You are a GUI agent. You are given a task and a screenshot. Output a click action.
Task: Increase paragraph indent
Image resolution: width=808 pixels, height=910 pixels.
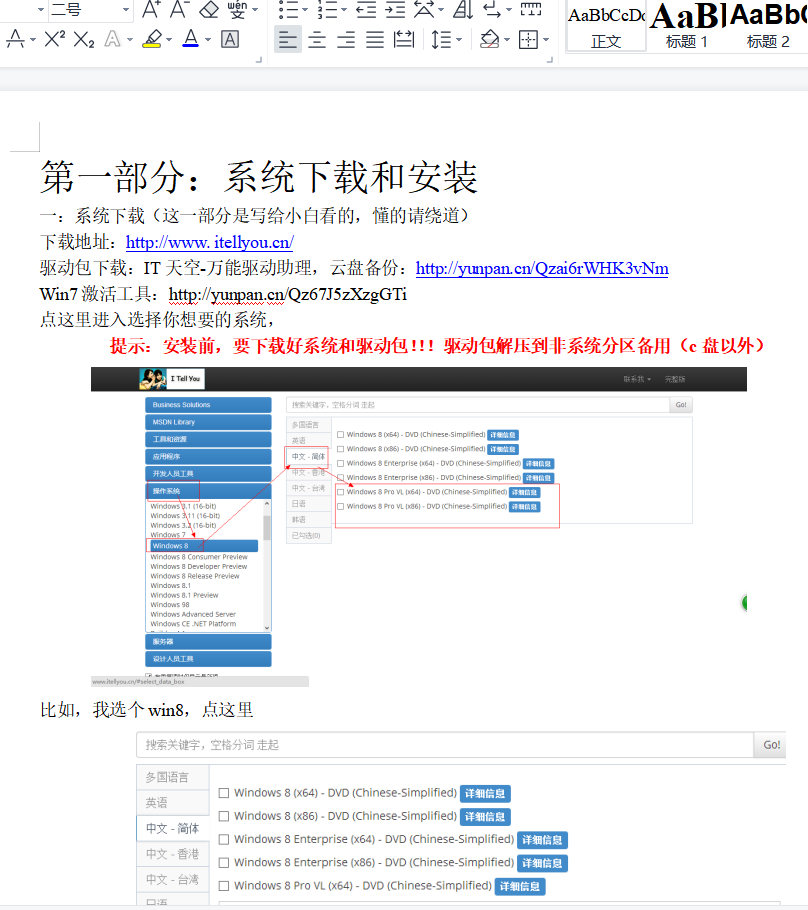click(x=395, y=9)
